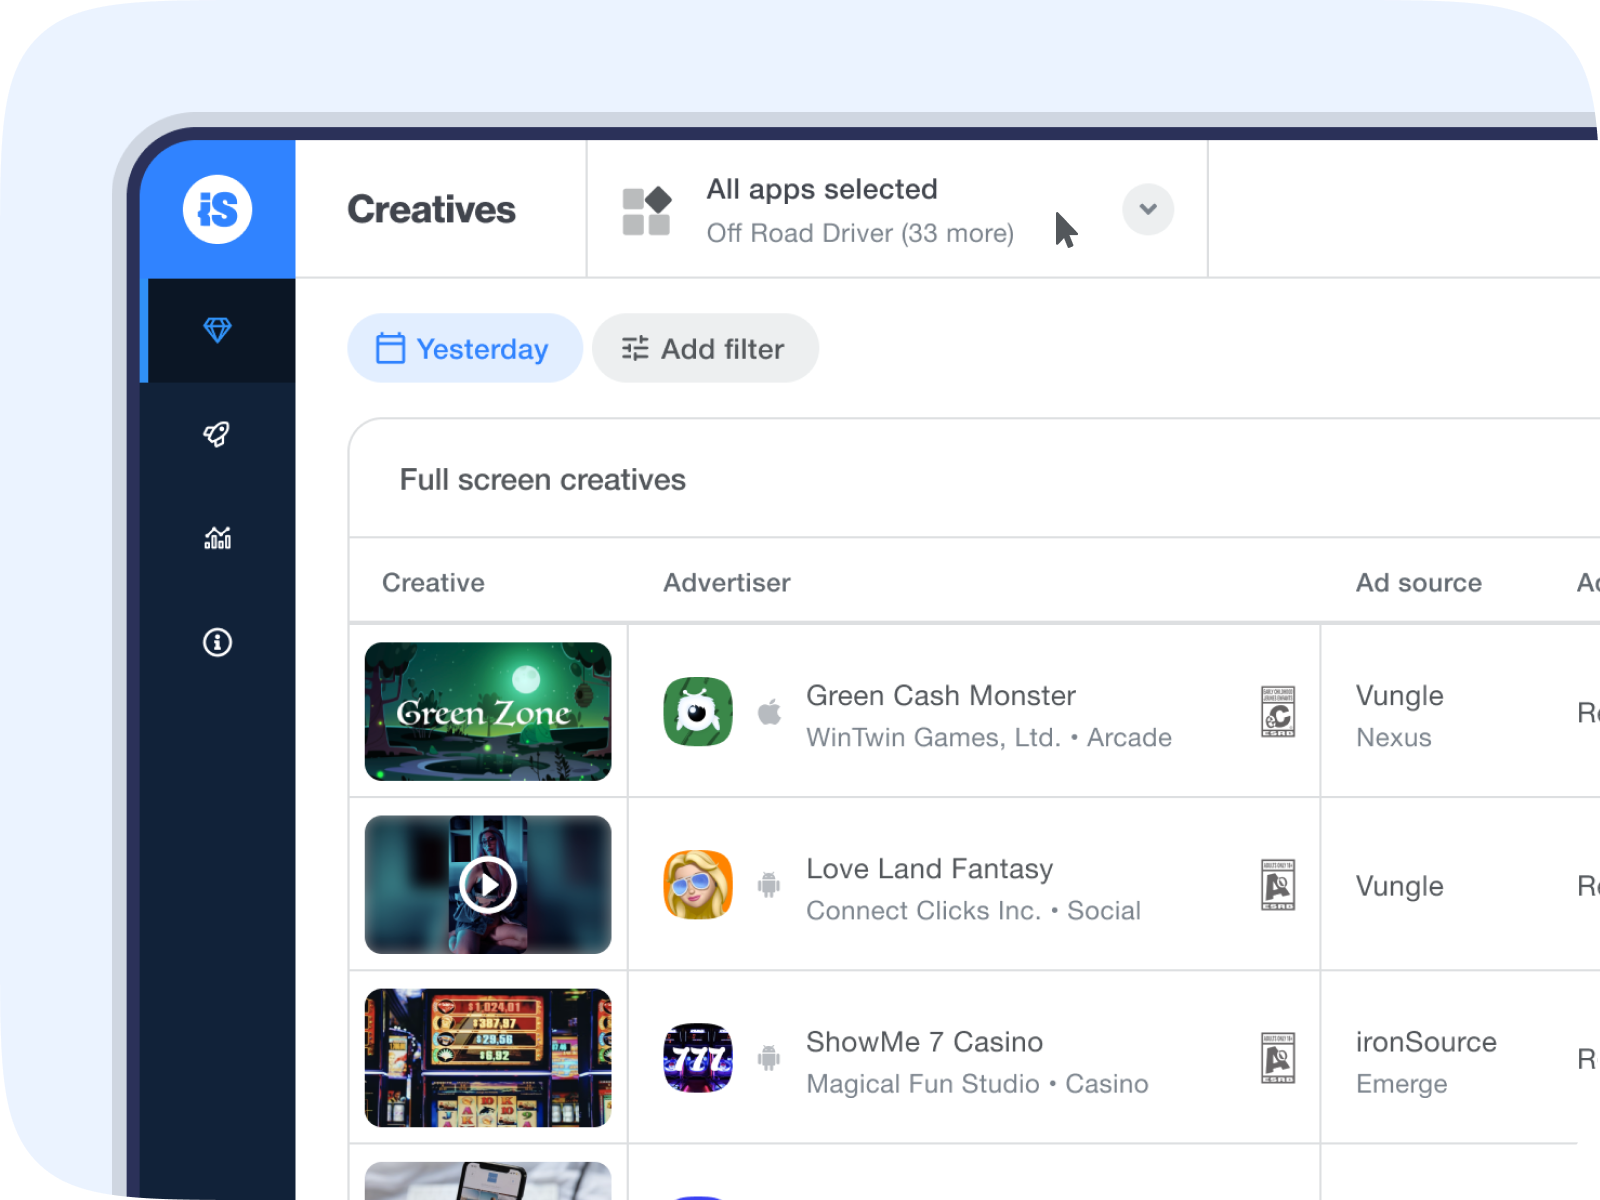Screen dimensions: 1600x1200
Task: Click the ironSource ad source cell
Action: coord(1426,1041)
